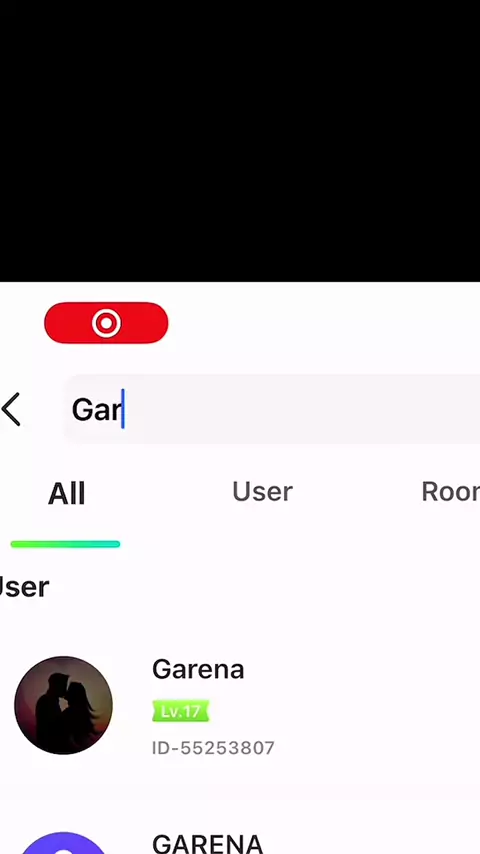Tap empty space right of Garena result
480x854 pixels.
pos(376,705)
